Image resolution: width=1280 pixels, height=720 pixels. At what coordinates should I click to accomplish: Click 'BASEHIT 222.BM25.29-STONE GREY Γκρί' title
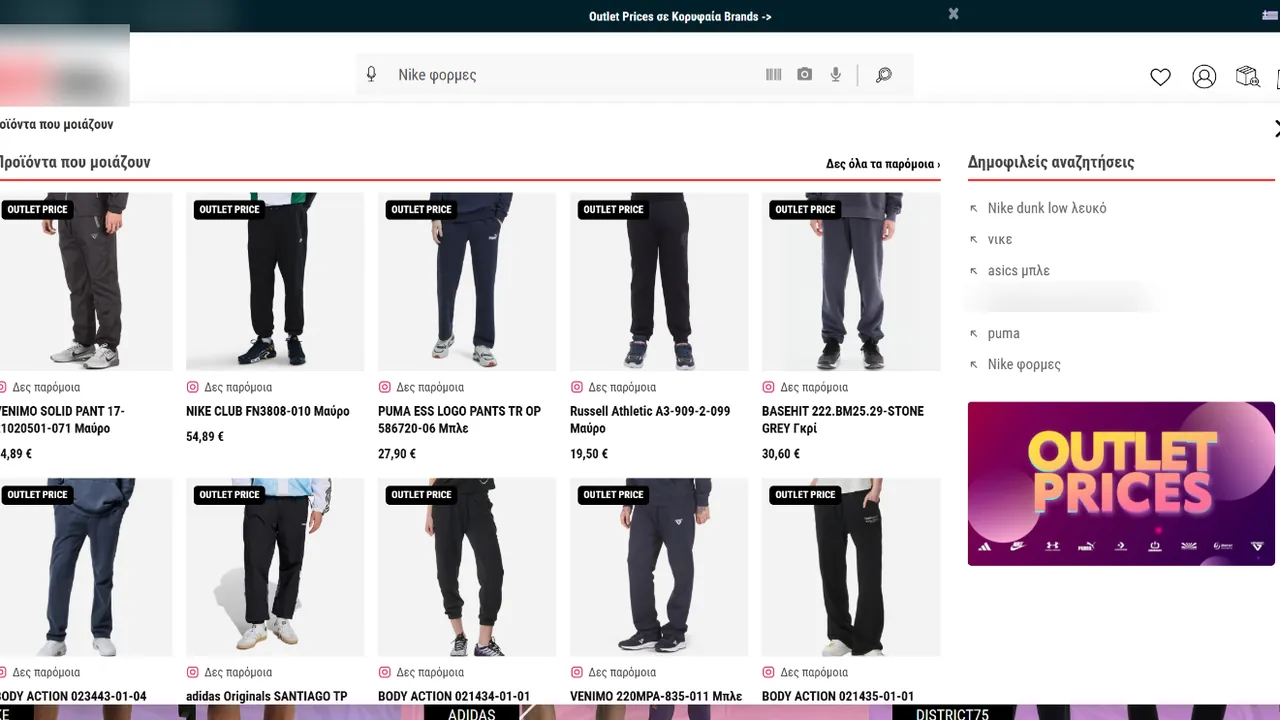pos(843,420)
